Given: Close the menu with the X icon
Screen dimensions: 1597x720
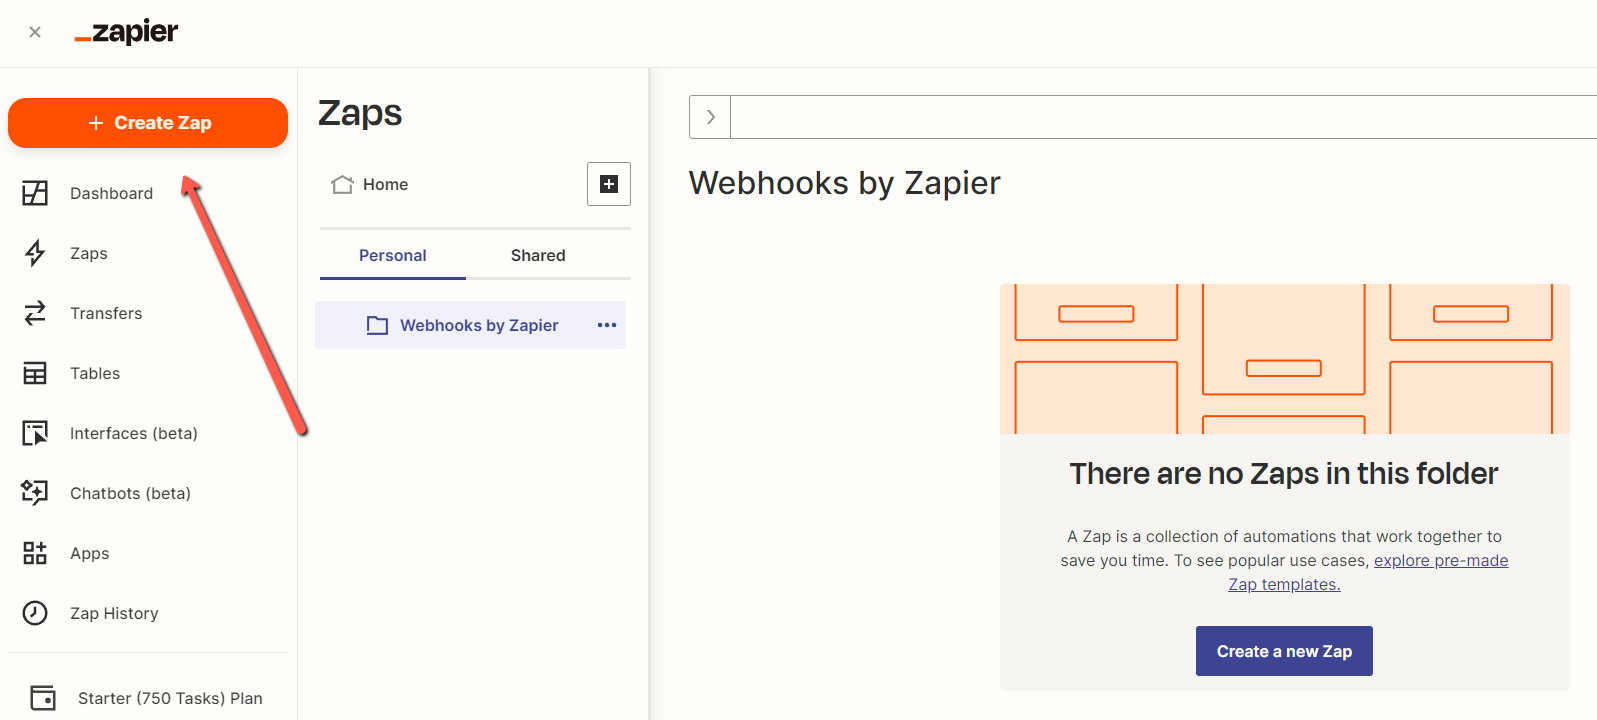Looking at the screenshot, I should pos(35,32).
